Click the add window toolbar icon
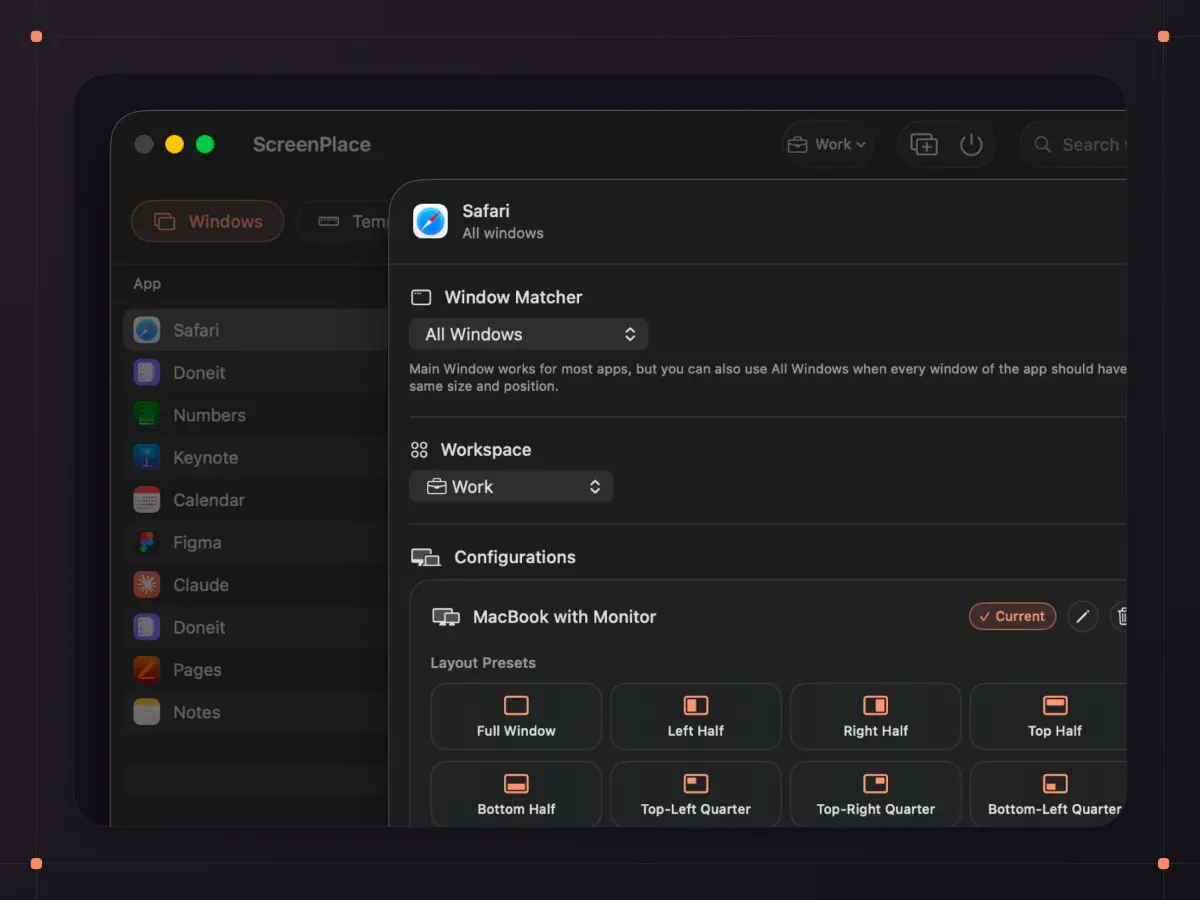 pos(924,145)
